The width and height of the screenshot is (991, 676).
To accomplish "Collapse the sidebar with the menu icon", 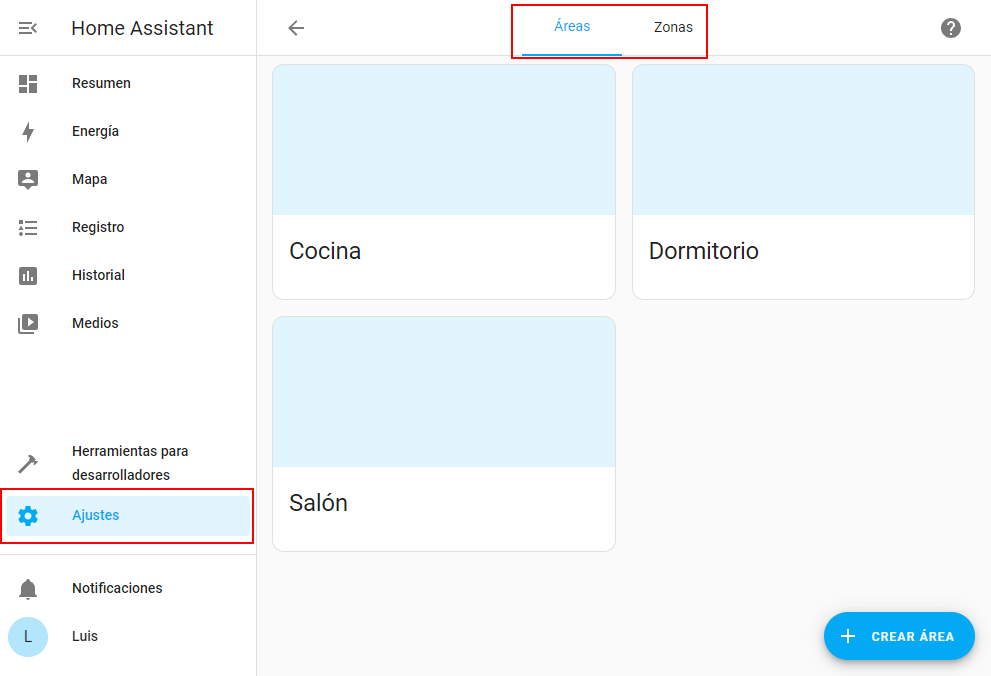I will pos(28,28).
